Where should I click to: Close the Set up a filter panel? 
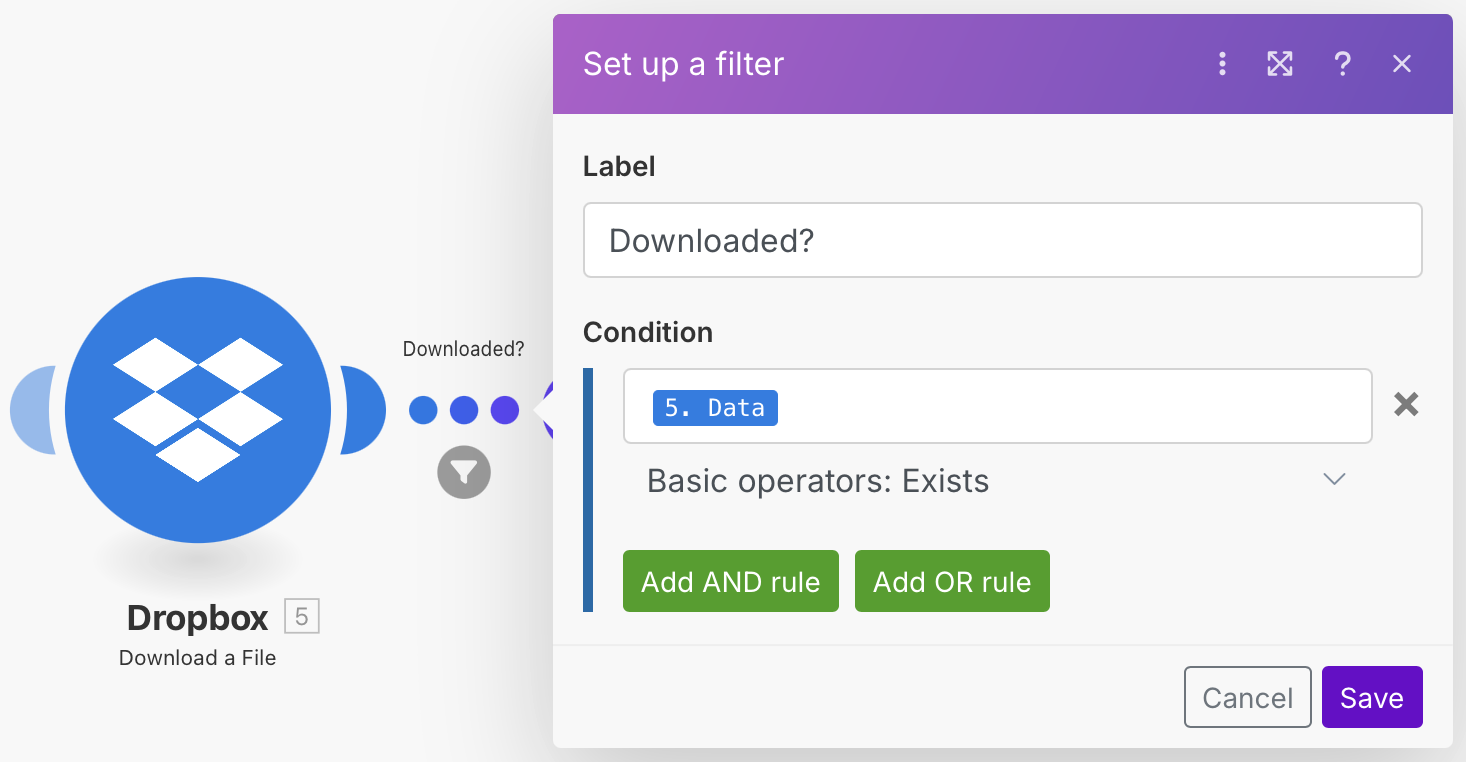(1402, 64)
